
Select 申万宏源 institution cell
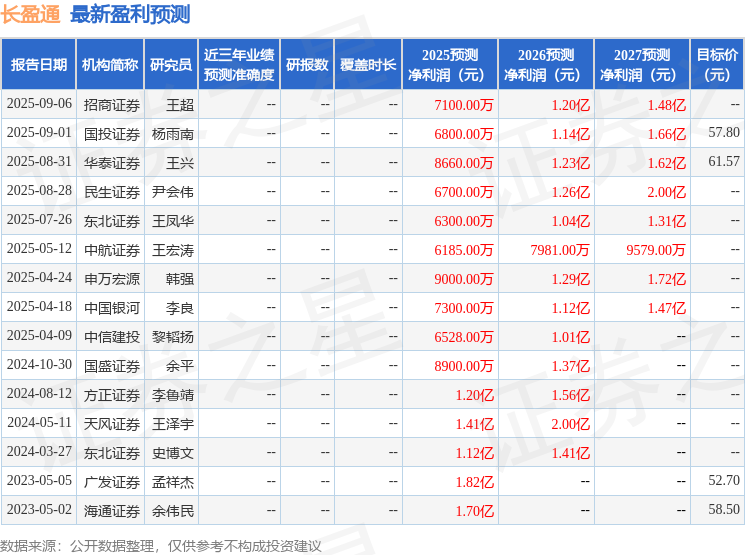(x=112, y=279)
